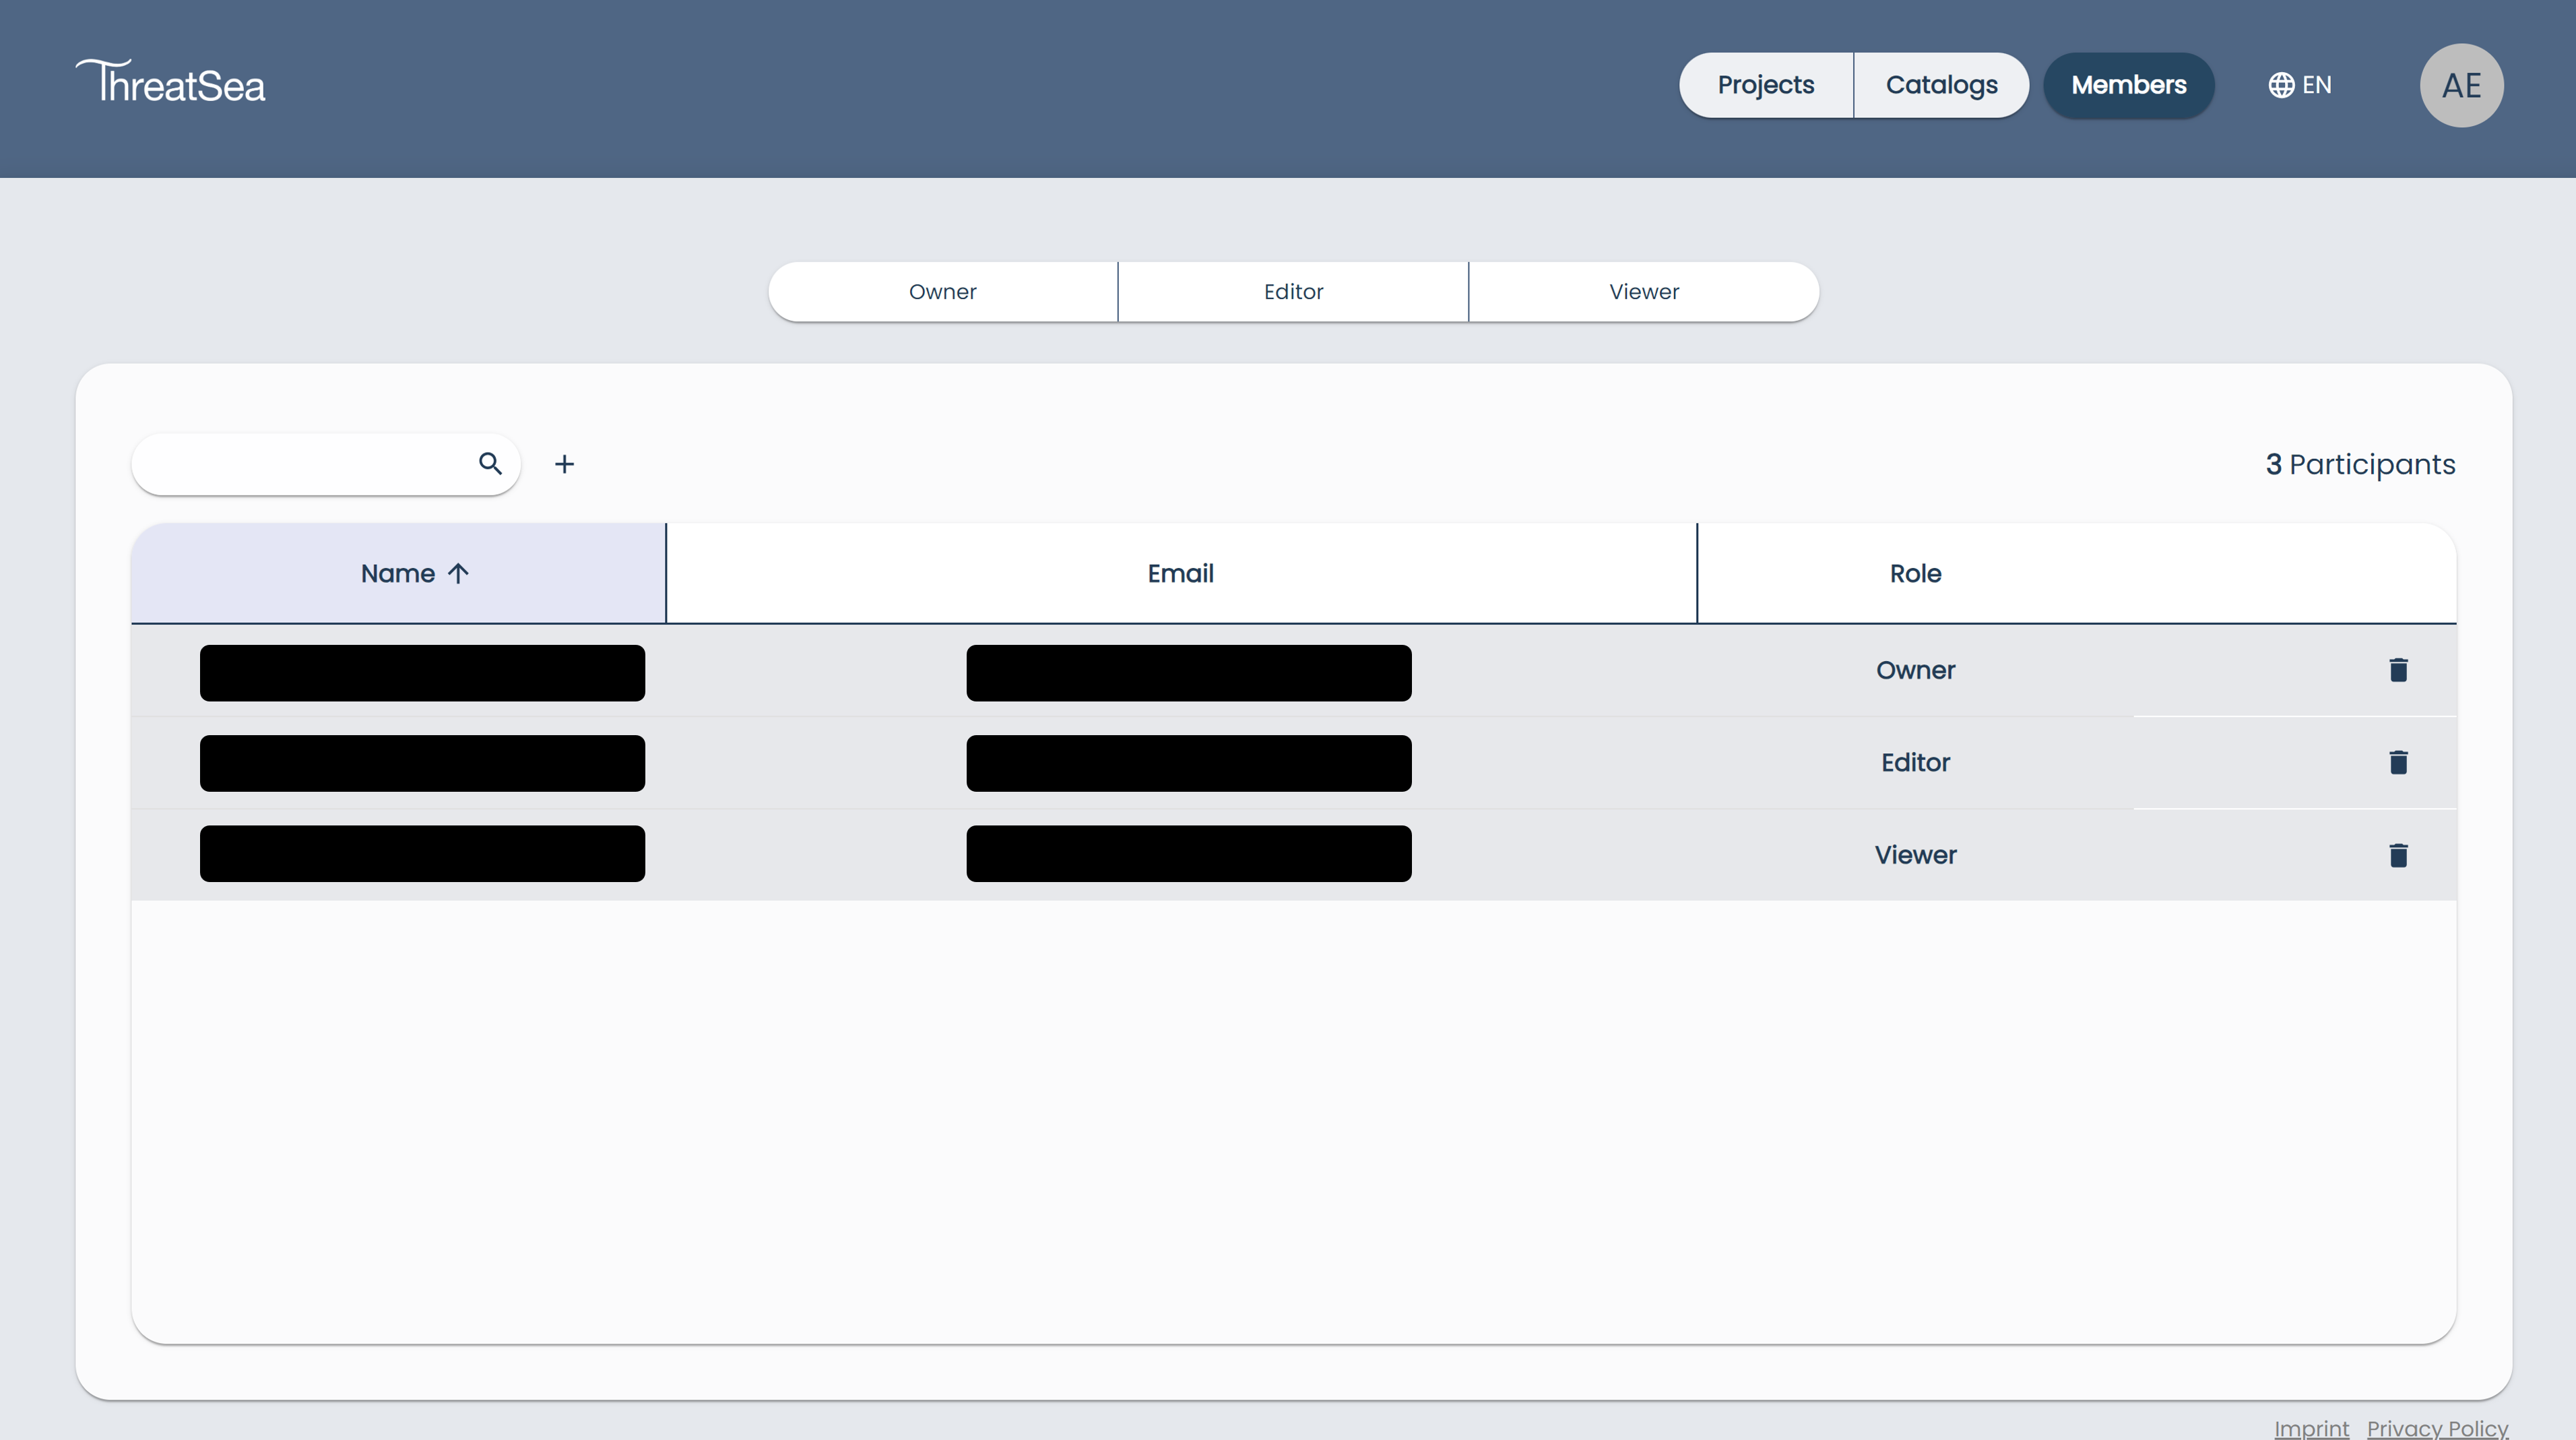This screenshot has height=1440, width=2576.
Task: Open the EN language selector
Action: 2317,85
